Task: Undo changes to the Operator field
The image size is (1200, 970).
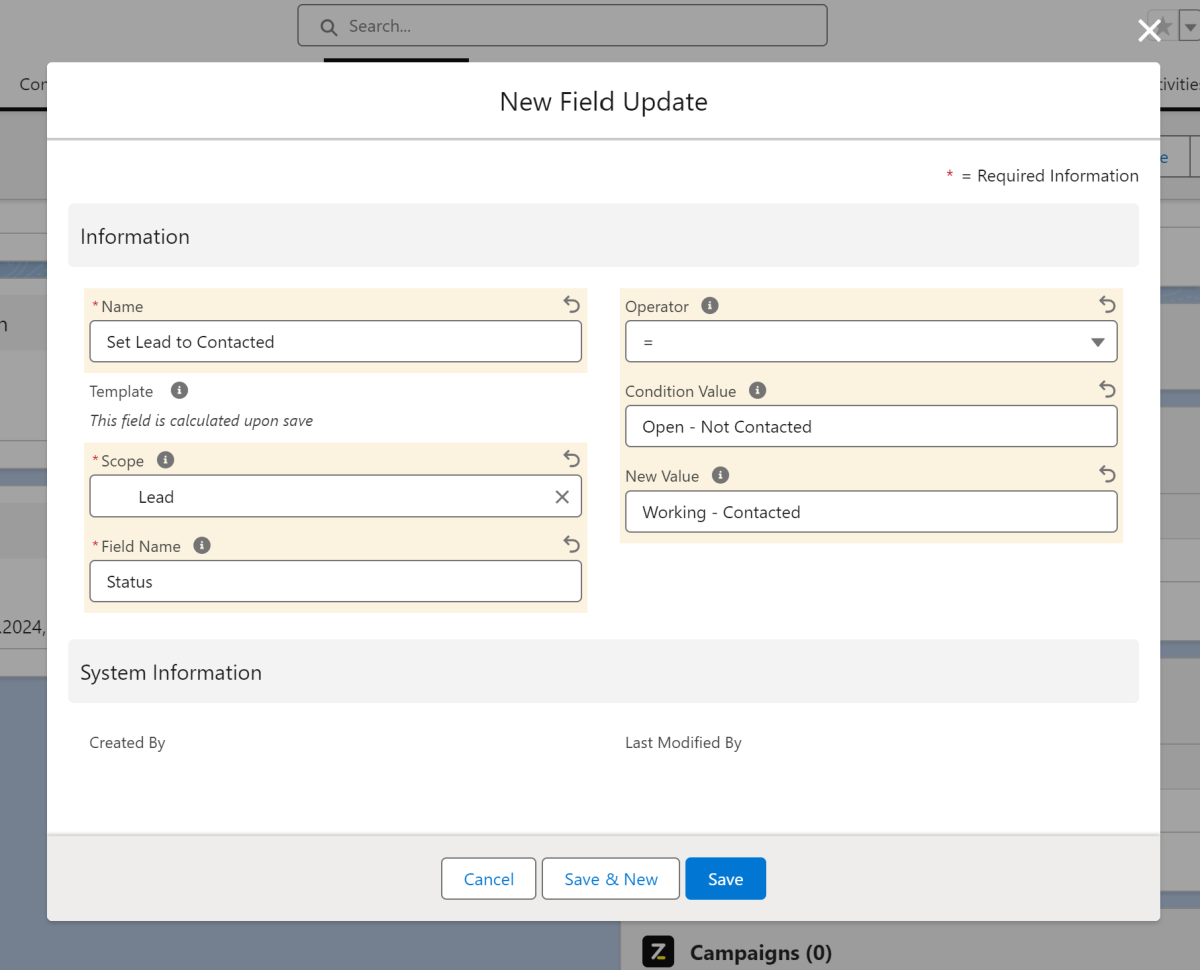Action: (x=1107, y=304)
